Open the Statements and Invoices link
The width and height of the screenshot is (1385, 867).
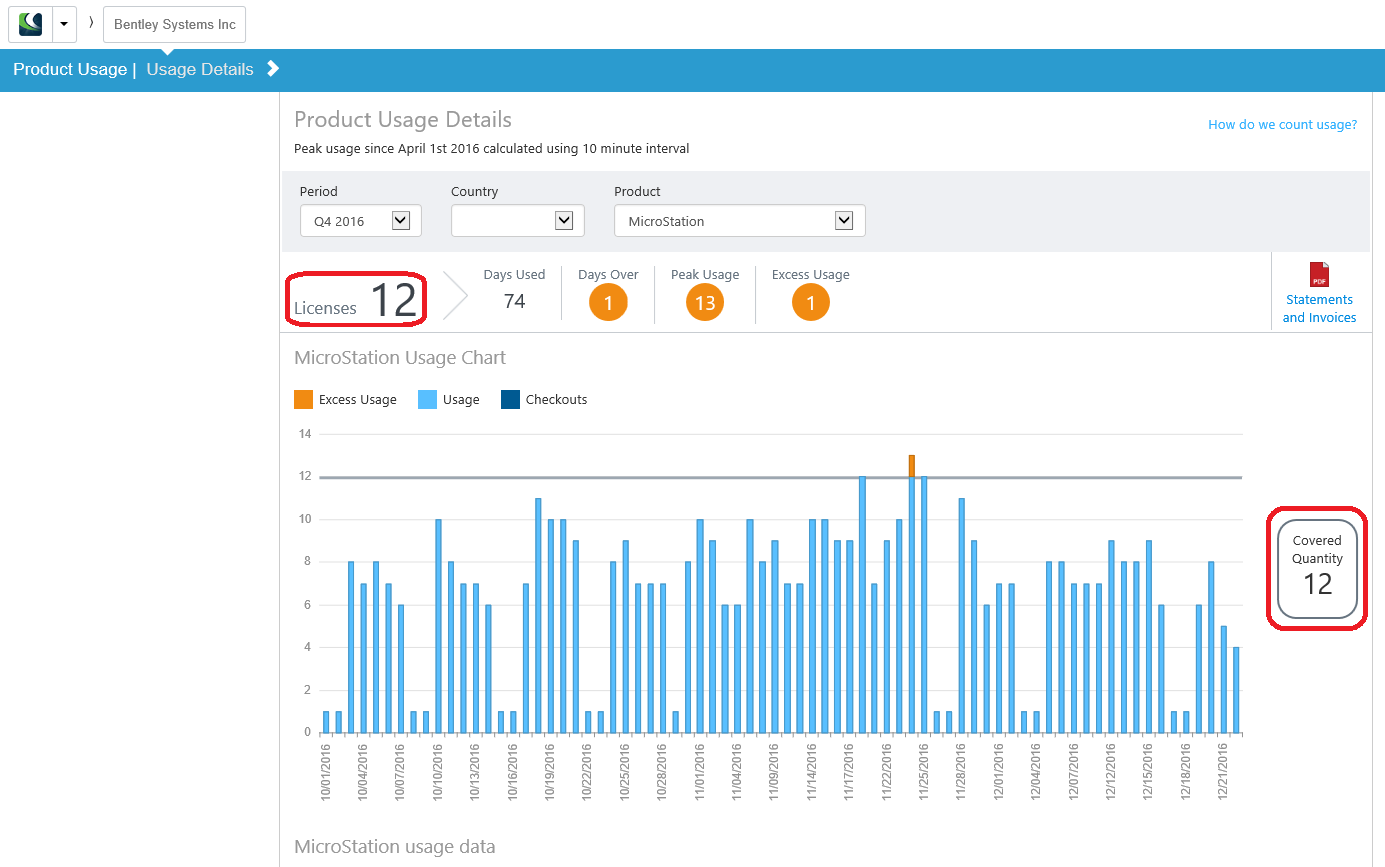click(x=1320, y=308)
